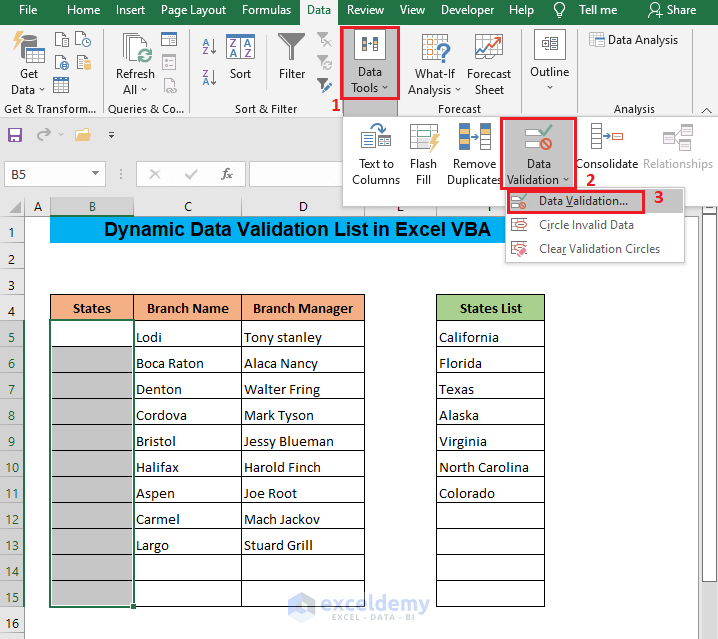This screenshot has height=639, width=718.
Task: Expand the Outline group
Action: 549,60
